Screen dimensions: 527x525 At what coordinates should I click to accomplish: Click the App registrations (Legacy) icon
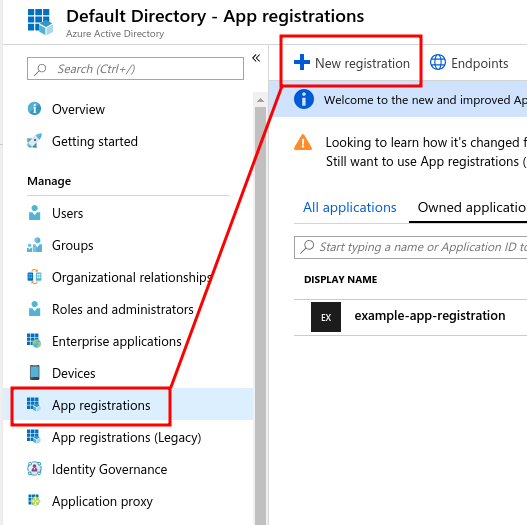pos(34,436)
